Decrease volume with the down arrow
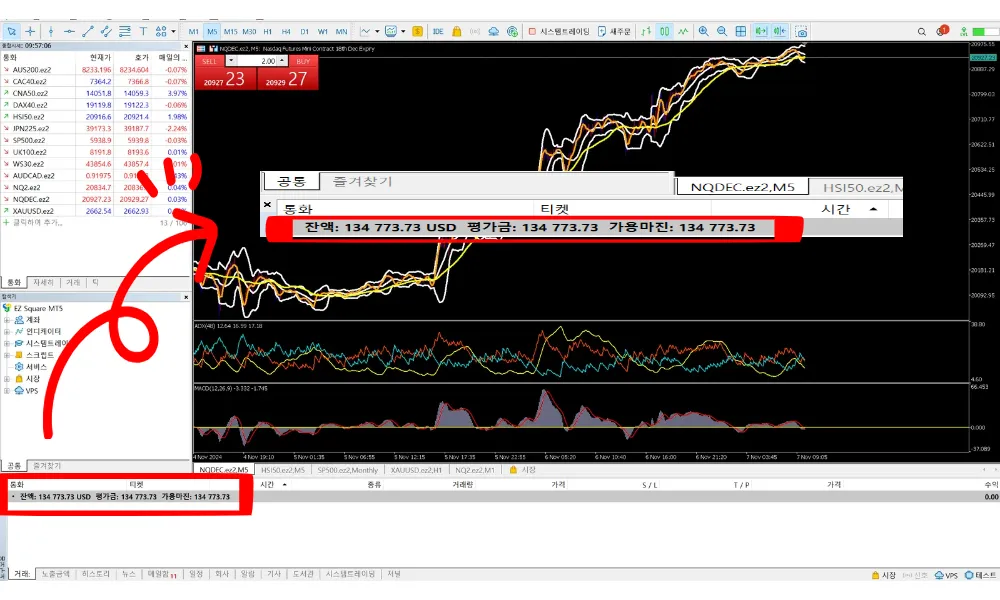This screenshot has height=600, width=1000. [x=231, y=61]
